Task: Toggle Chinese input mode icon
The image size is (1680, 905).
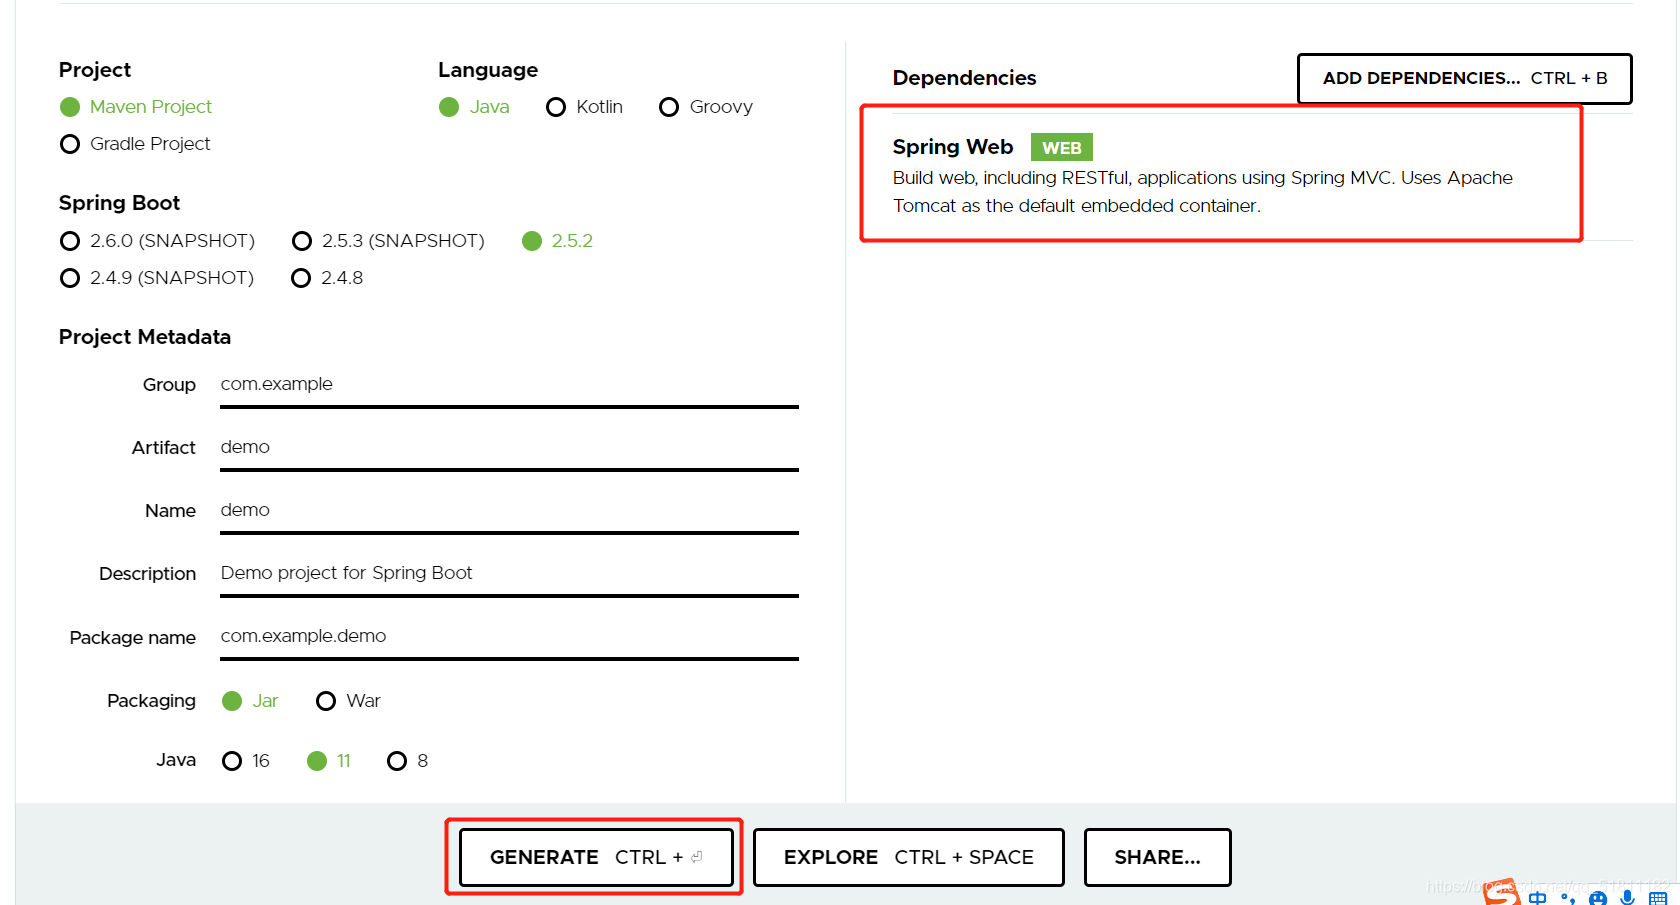Action: pyautogui.click(x=1538, y=898)
